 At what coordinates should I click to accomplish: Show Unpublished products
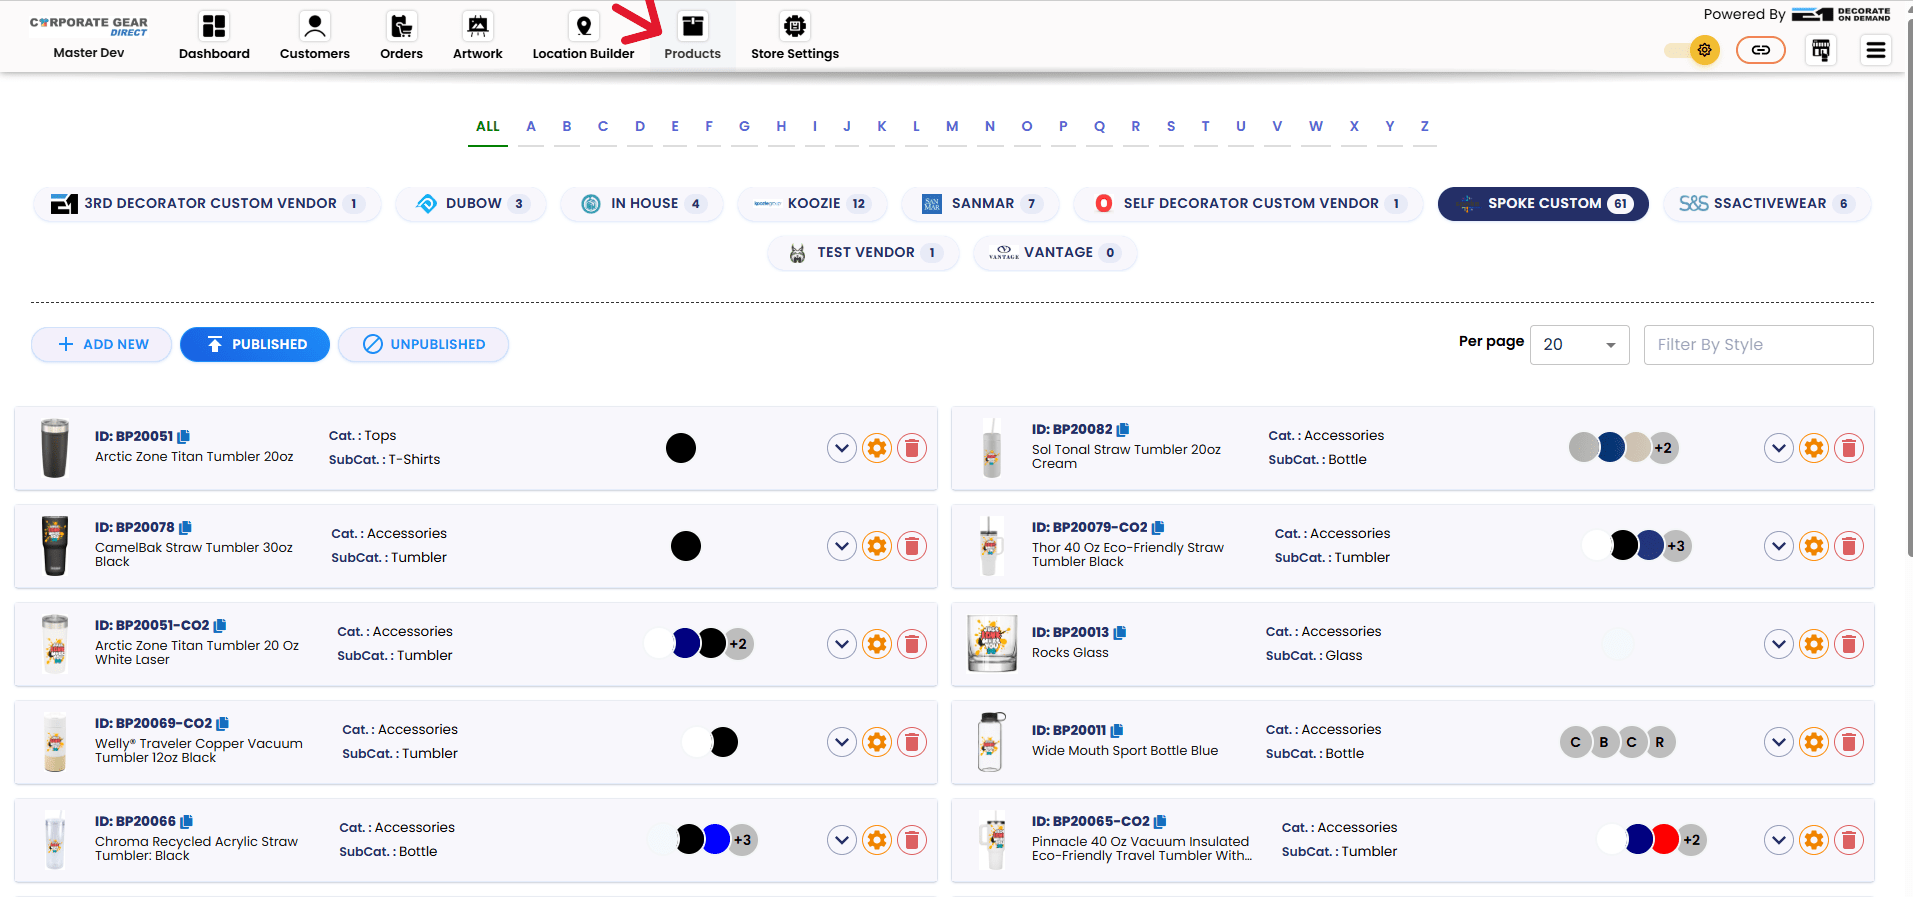pos(423,344)
